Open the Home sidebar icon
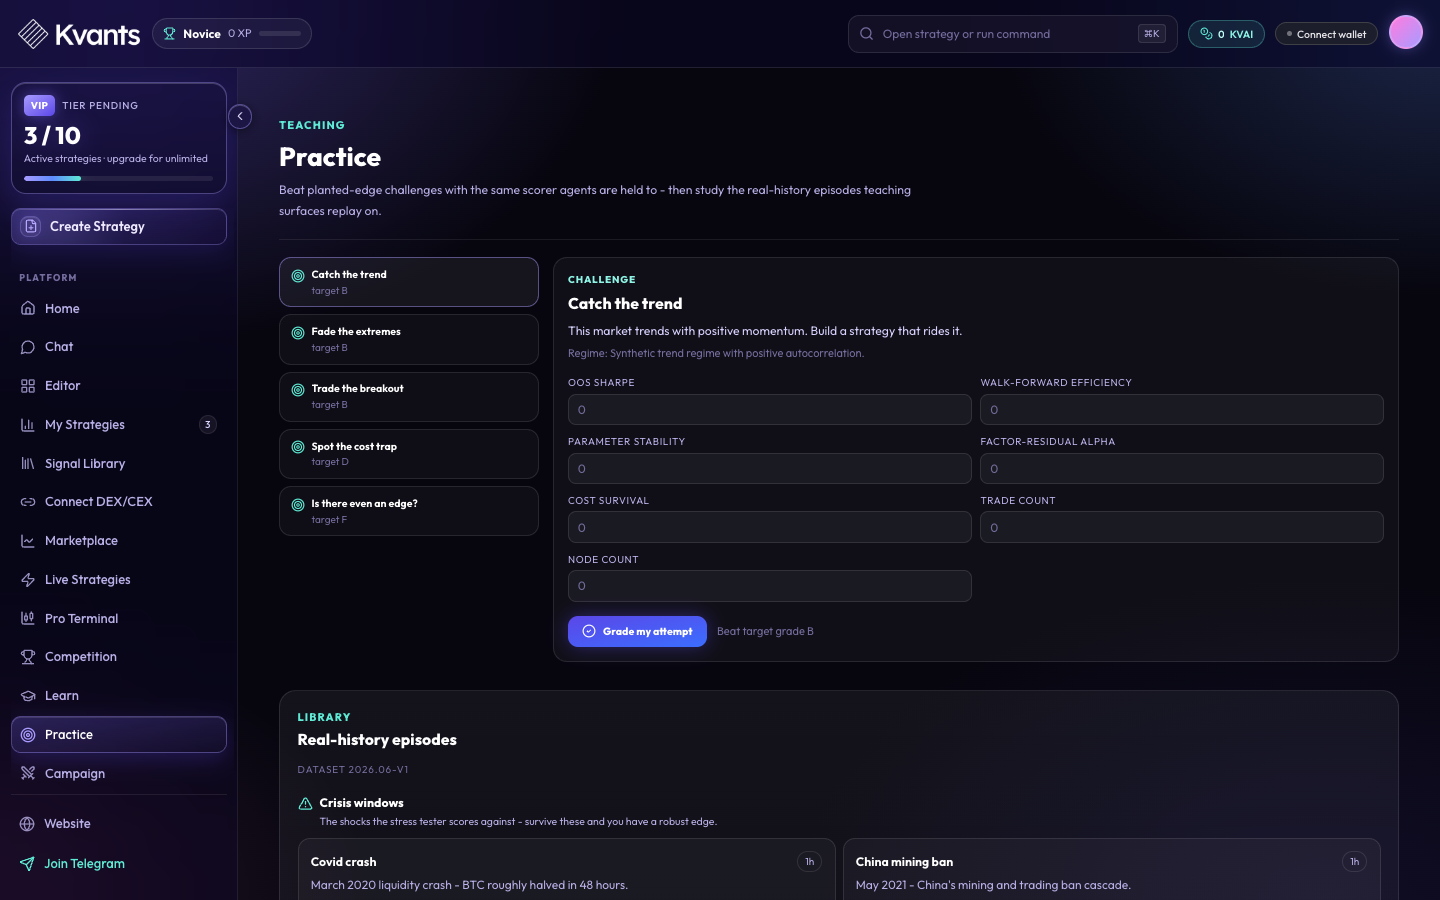Image resolution: width=1440 pixels, height=900 pixels. pyautogui.click(x=28, y=308)
